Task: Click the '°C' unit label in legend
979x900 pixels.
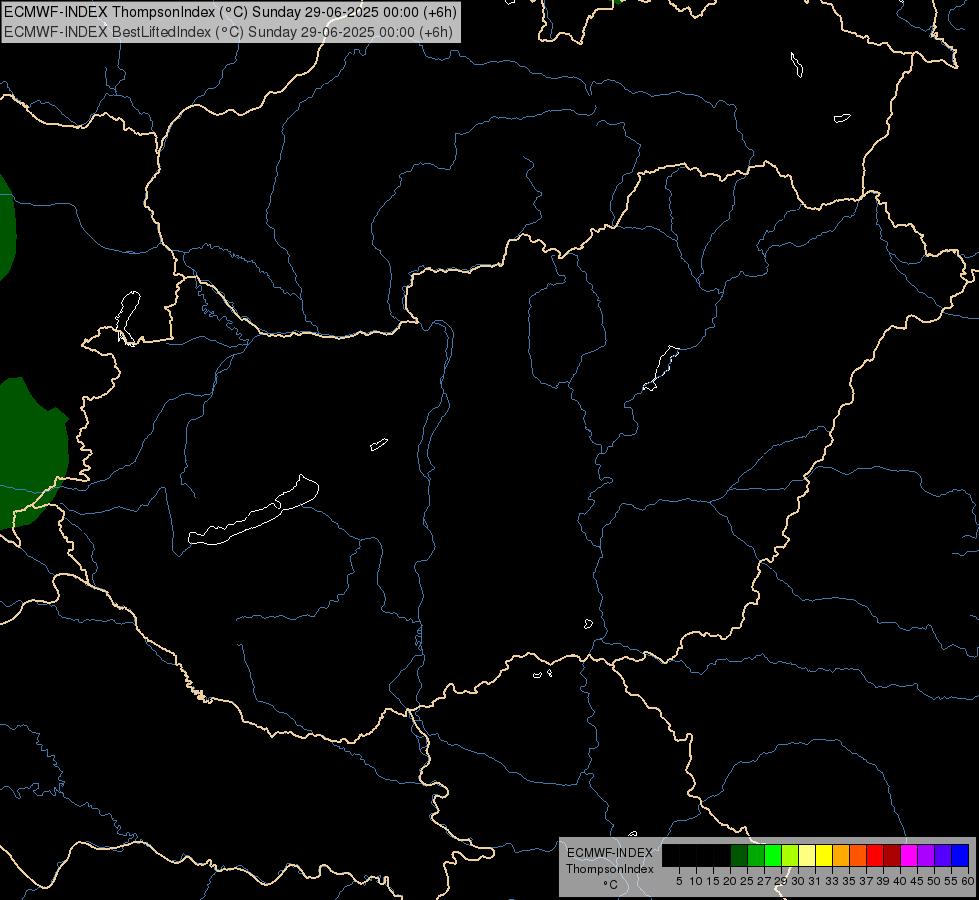Action: 611,885
